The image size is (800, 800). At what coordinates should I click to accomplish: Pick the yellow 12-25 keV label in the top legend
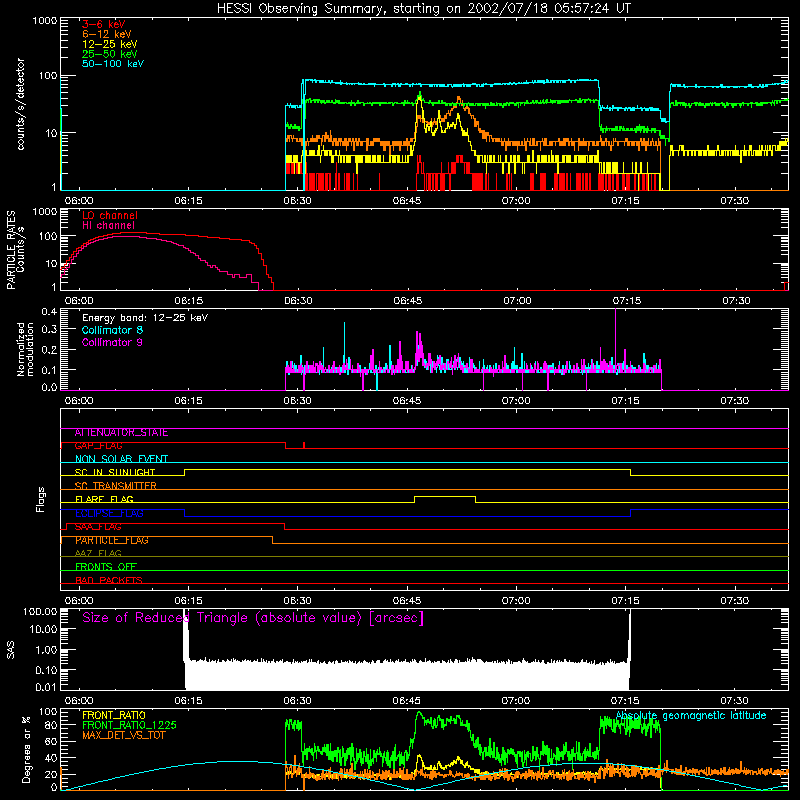point(110,44)
